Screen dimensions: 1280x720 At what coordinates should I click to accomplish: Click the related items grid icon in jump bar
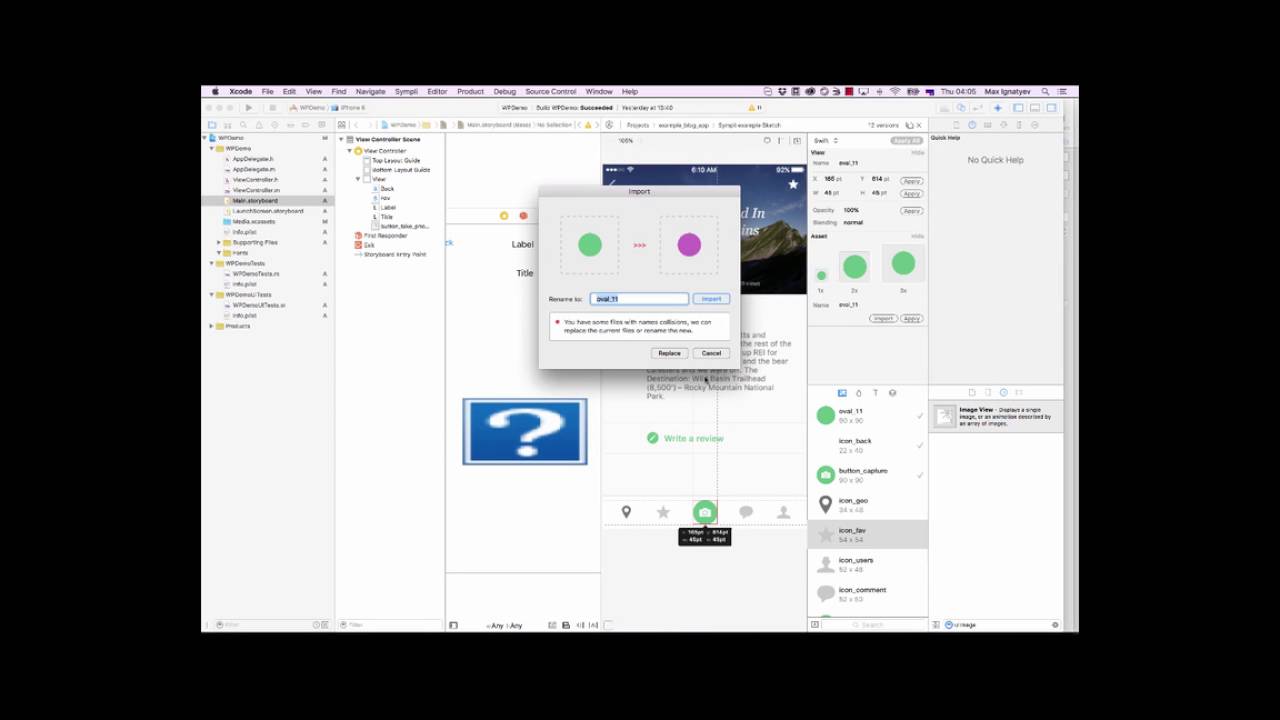pyautogui.click(x=341, y=125)
